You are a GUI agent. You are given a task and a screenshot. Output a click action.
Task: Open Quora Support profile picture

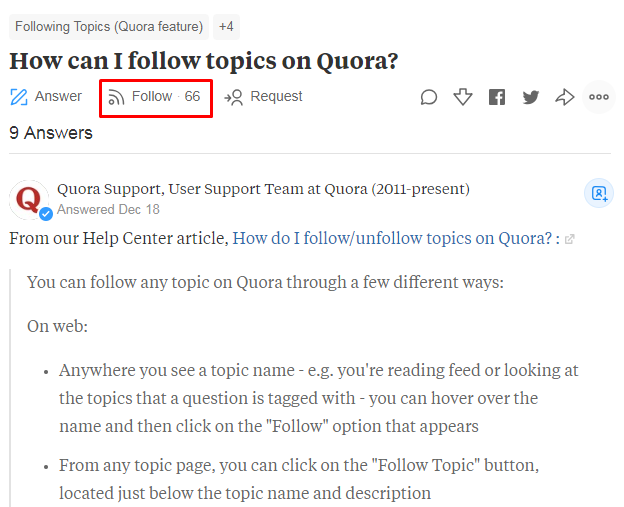30,200
